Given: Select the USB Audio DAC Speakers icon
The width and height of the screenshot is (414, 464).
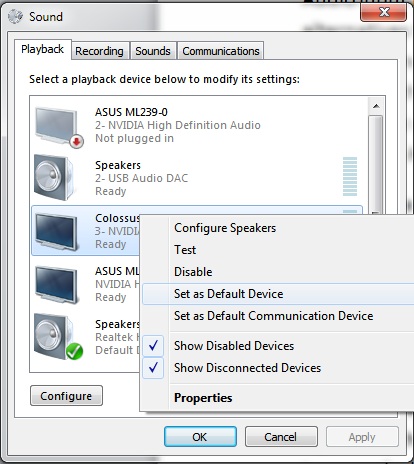Looking at the screenshot, I should [x=54, y=177].
